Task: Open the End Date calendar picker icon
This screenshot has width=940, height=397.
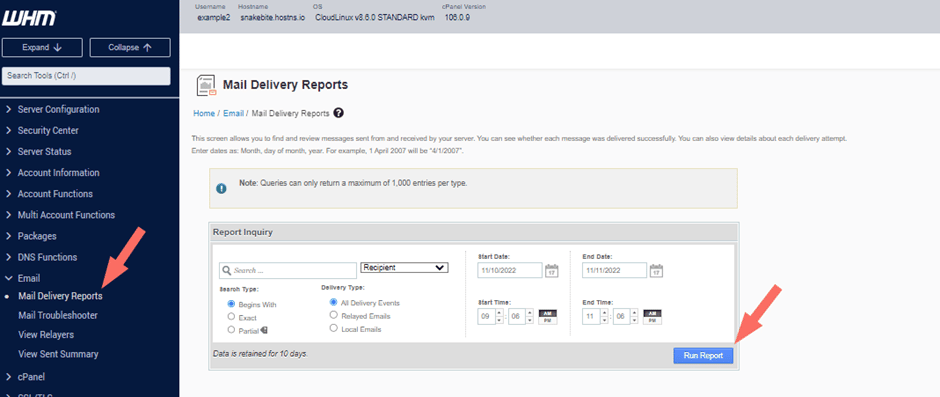Action: pos(656,271)
